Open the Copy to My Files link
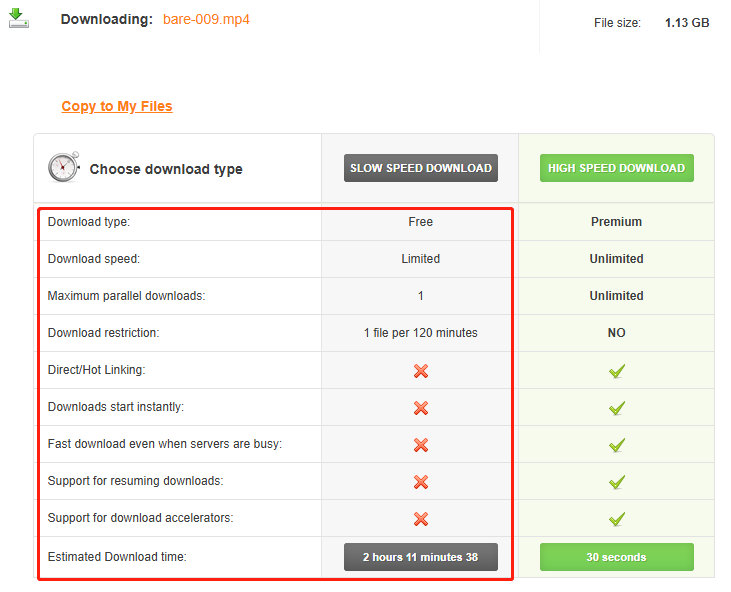 (117, 106)
